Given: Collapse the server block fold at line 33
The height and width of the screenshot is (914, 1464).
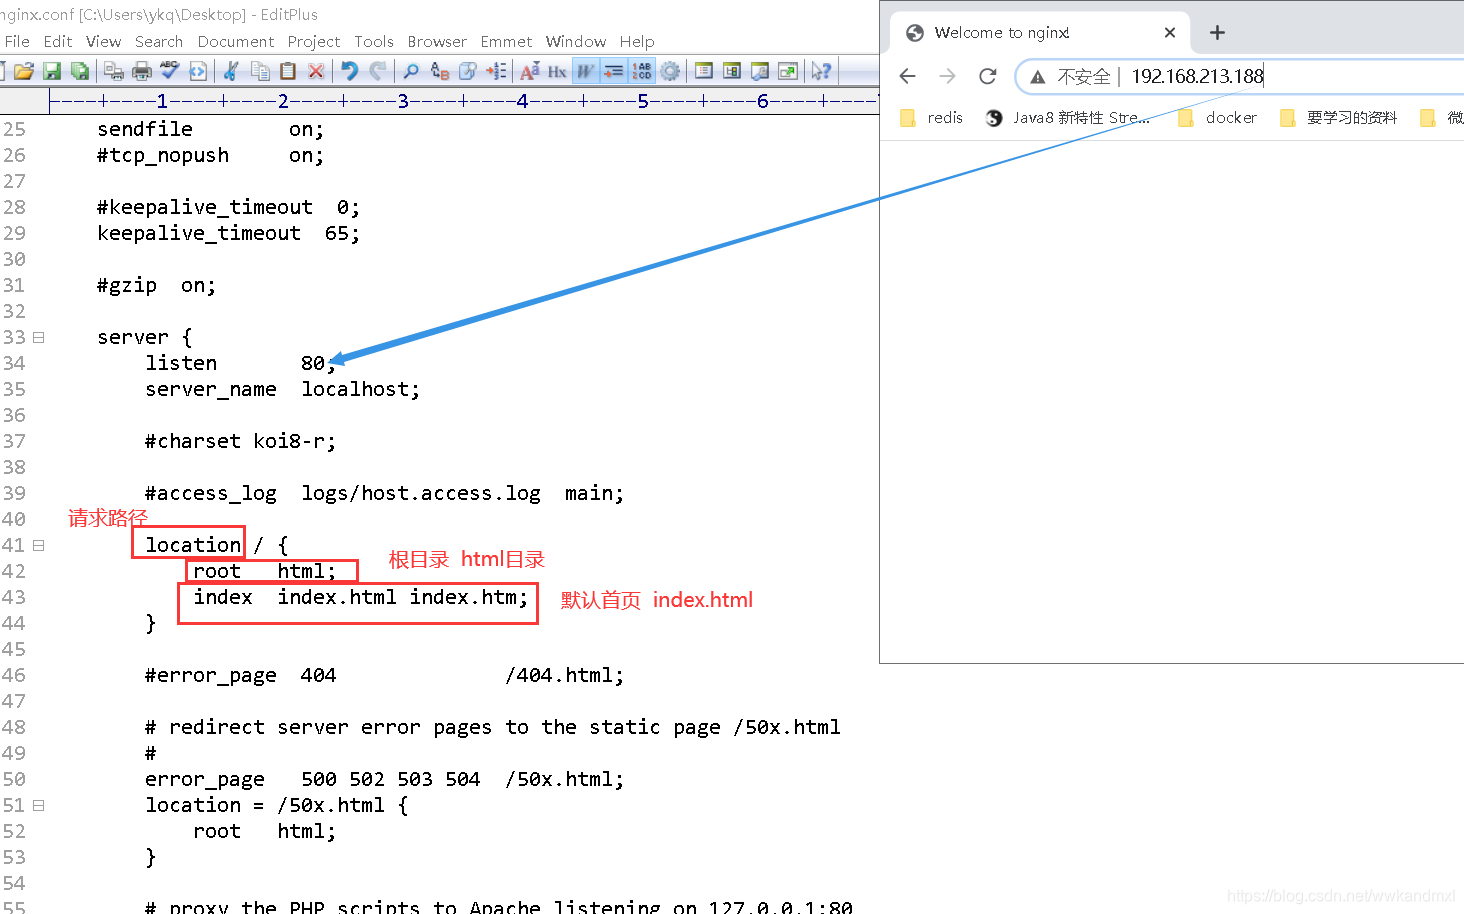Looking at the screenshot, I should pyautogui.click(x=38, y=337).
